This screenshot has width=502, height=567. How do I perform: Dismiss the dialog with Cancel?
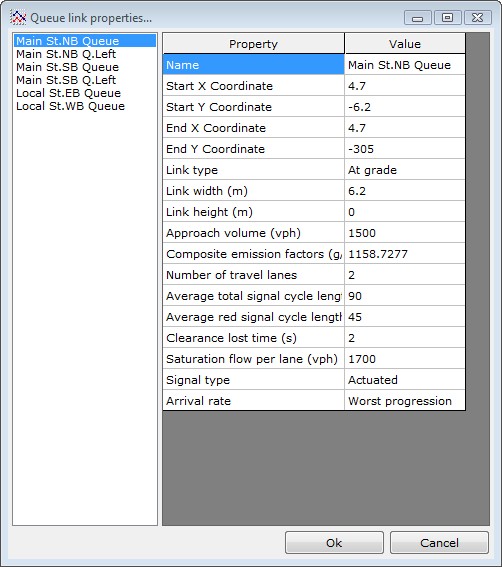click(x=439, y=542)
